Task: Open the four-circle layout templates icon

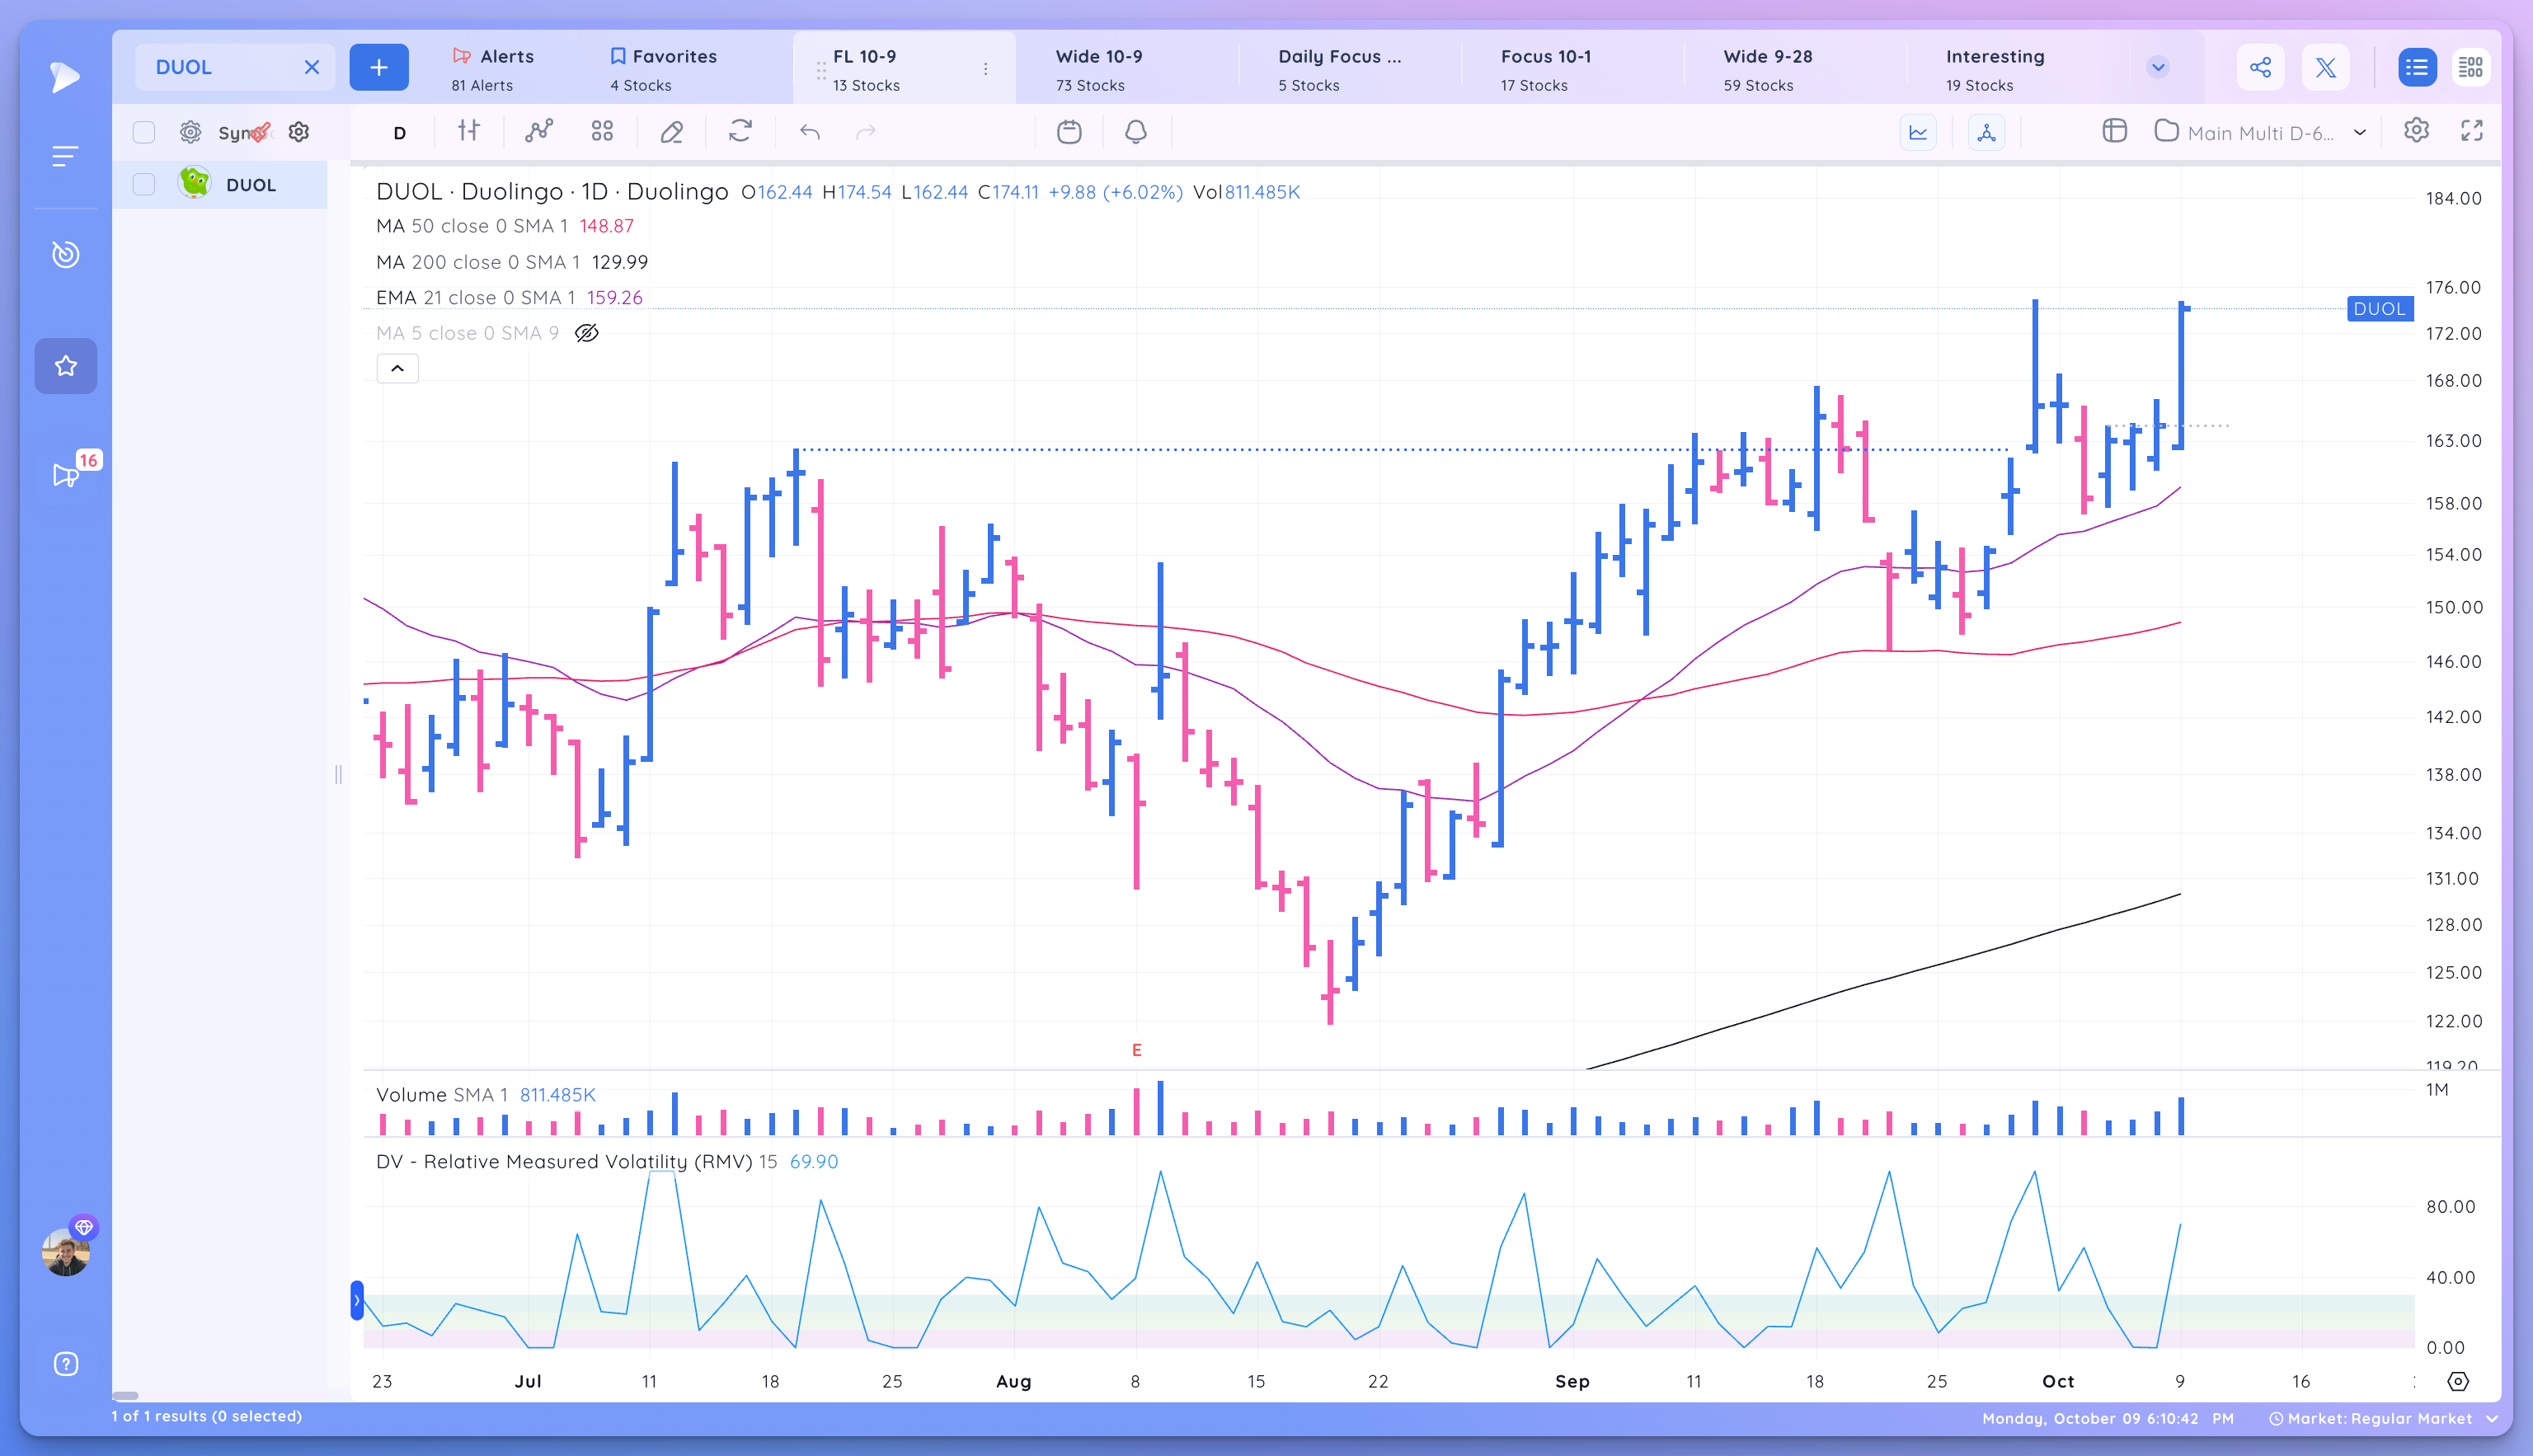Action: coord(602,131)
